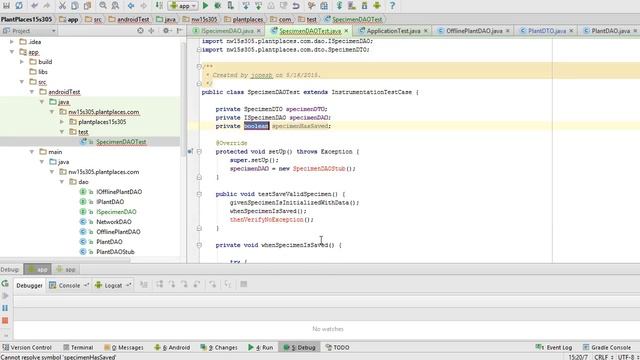Click the Debug bug icon in toolbar

(x=218, y=5)
